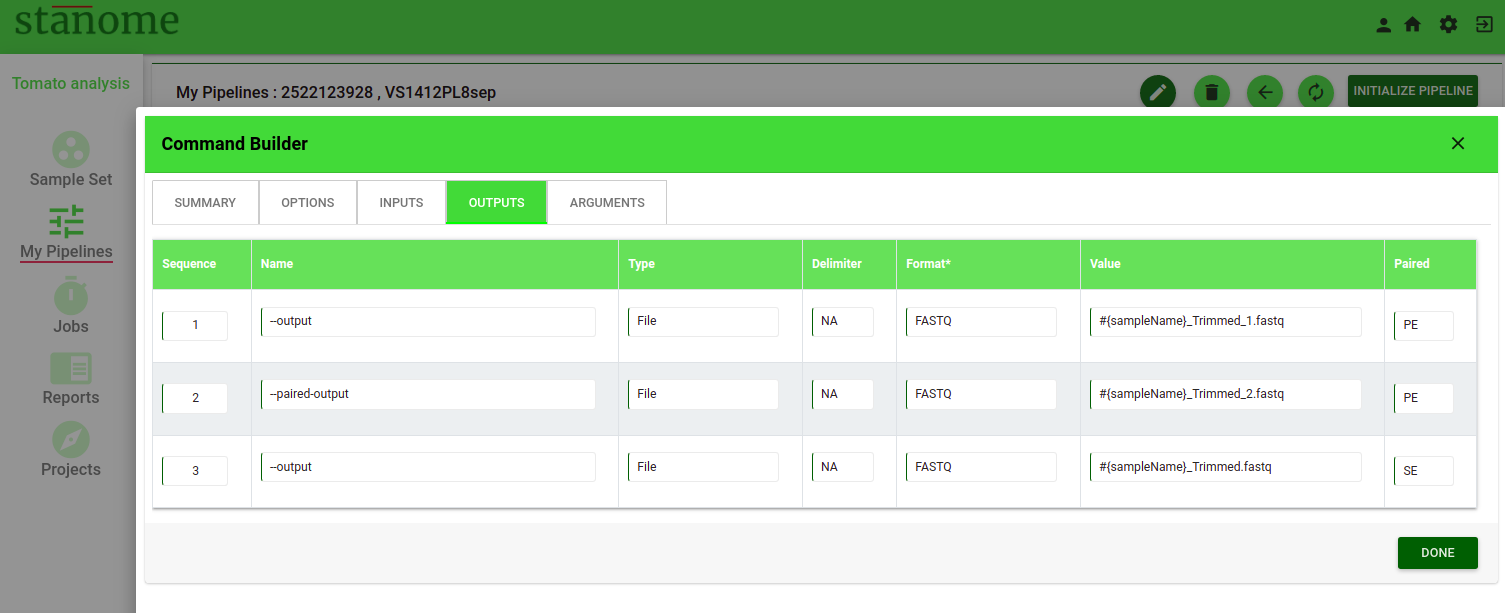Click the INITIALIZE PIPELINE button

pos(1413,91)
